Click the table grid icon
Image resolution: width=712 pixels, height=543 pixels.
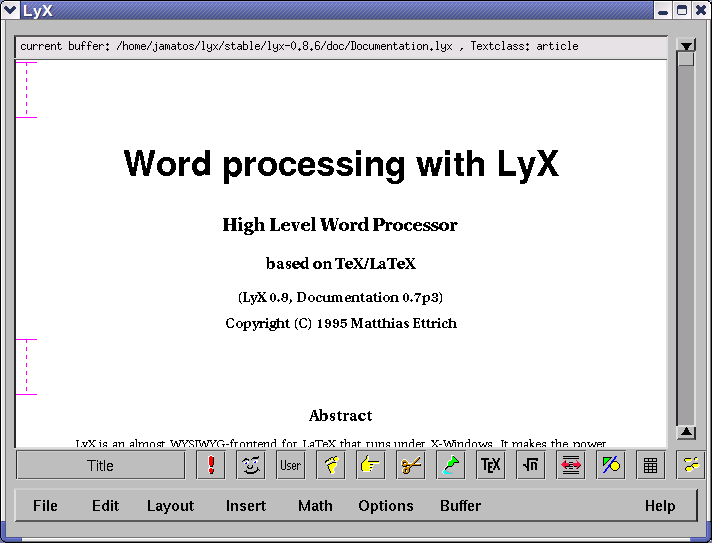(650, 465)
